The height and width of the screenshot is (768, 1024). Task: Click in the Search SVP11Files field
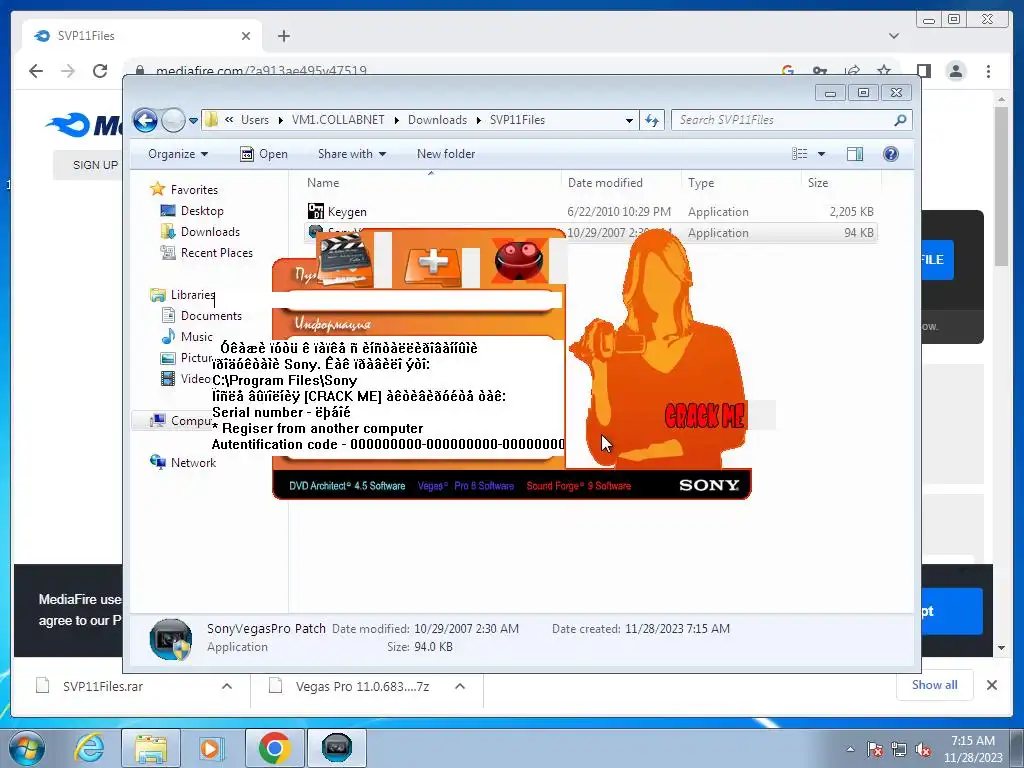784,120
